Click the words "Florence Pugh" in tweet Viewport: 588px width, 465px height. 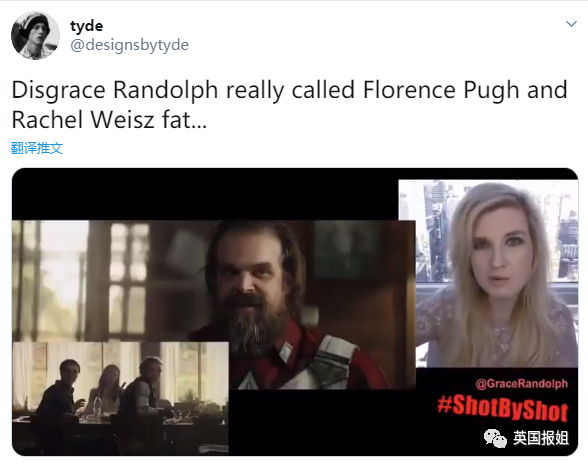tap(442, 90)
